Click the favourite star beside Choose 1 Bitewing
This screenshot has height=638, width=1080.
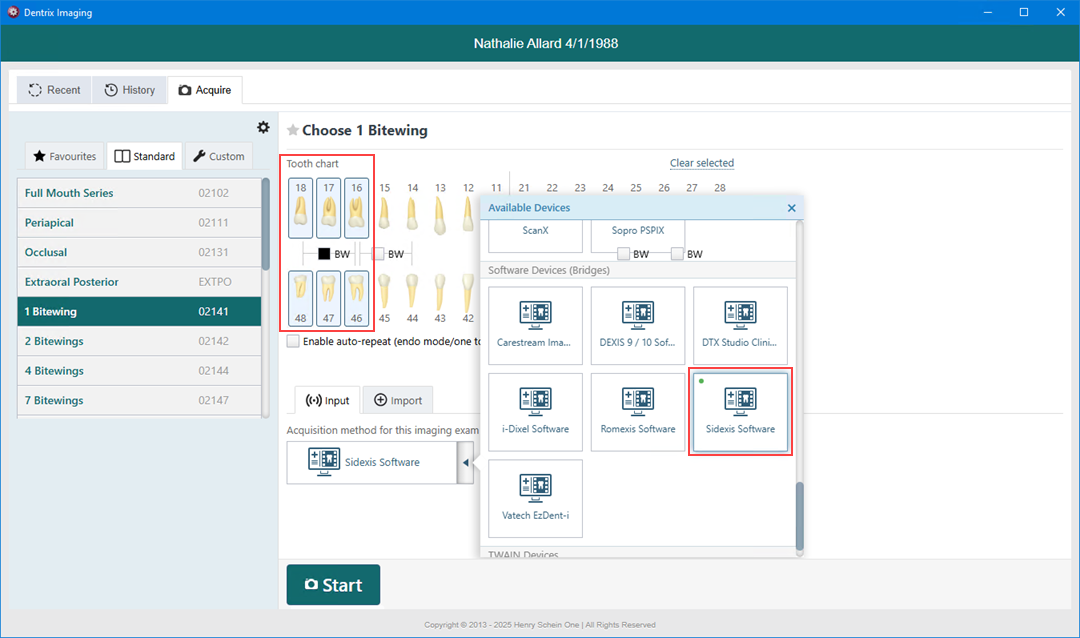pyautogui.click(x=293, y=130)
